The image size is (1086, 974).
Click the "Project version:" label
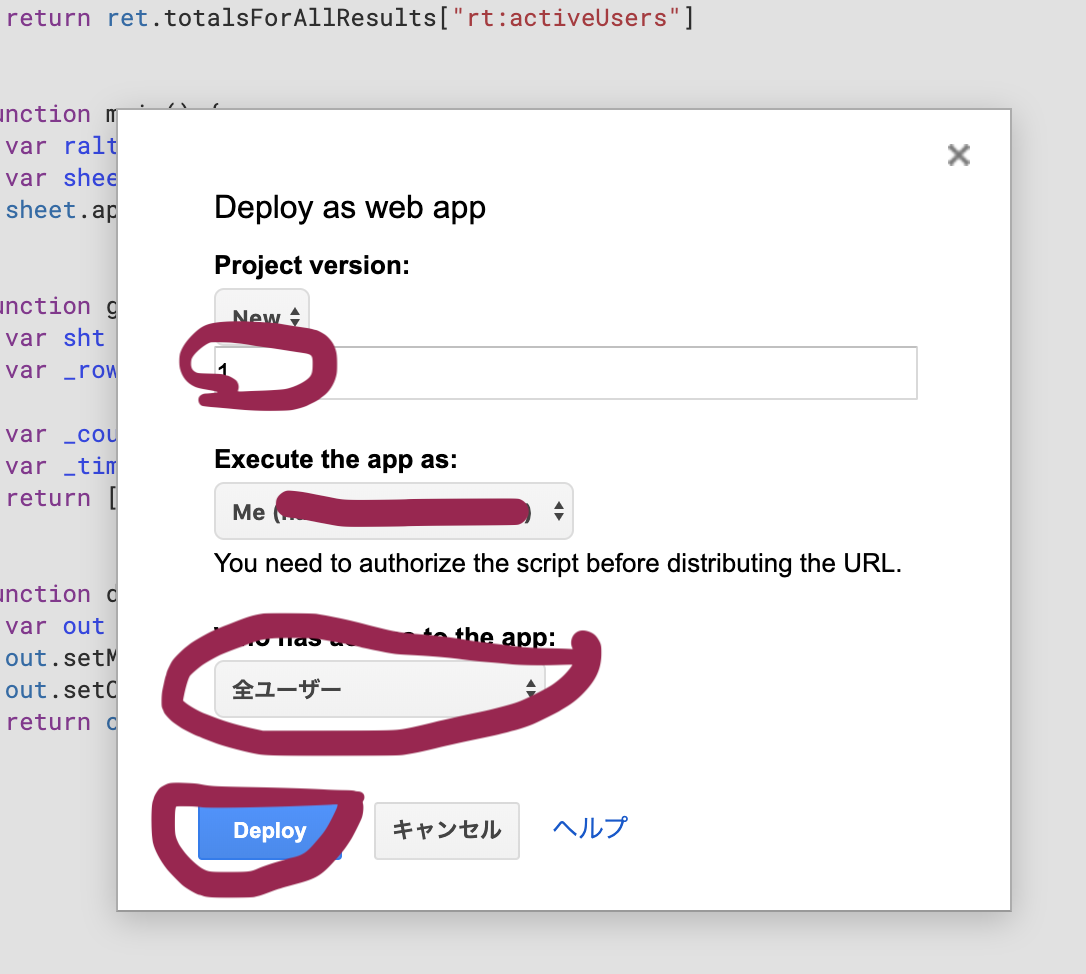click(x=312, y=265)
